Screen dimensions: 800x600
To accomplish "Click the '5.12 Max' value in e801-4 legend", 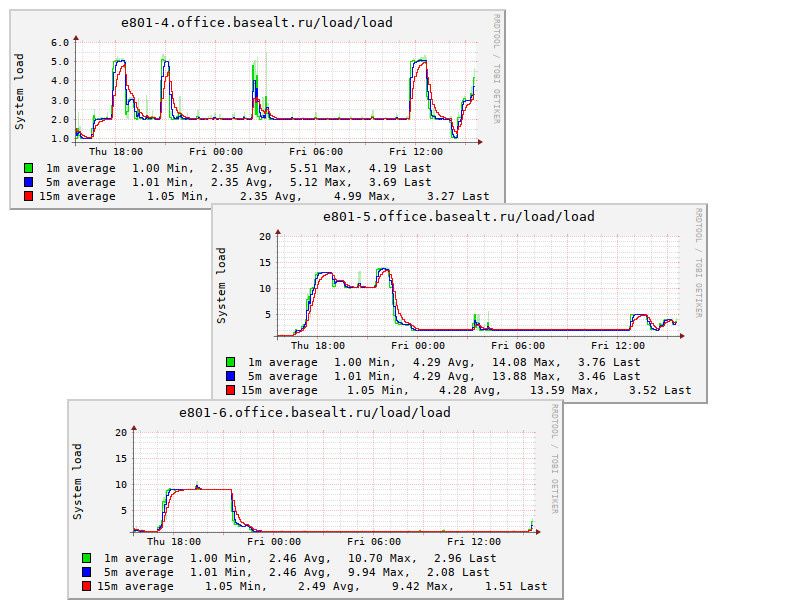I will (320, 182).
